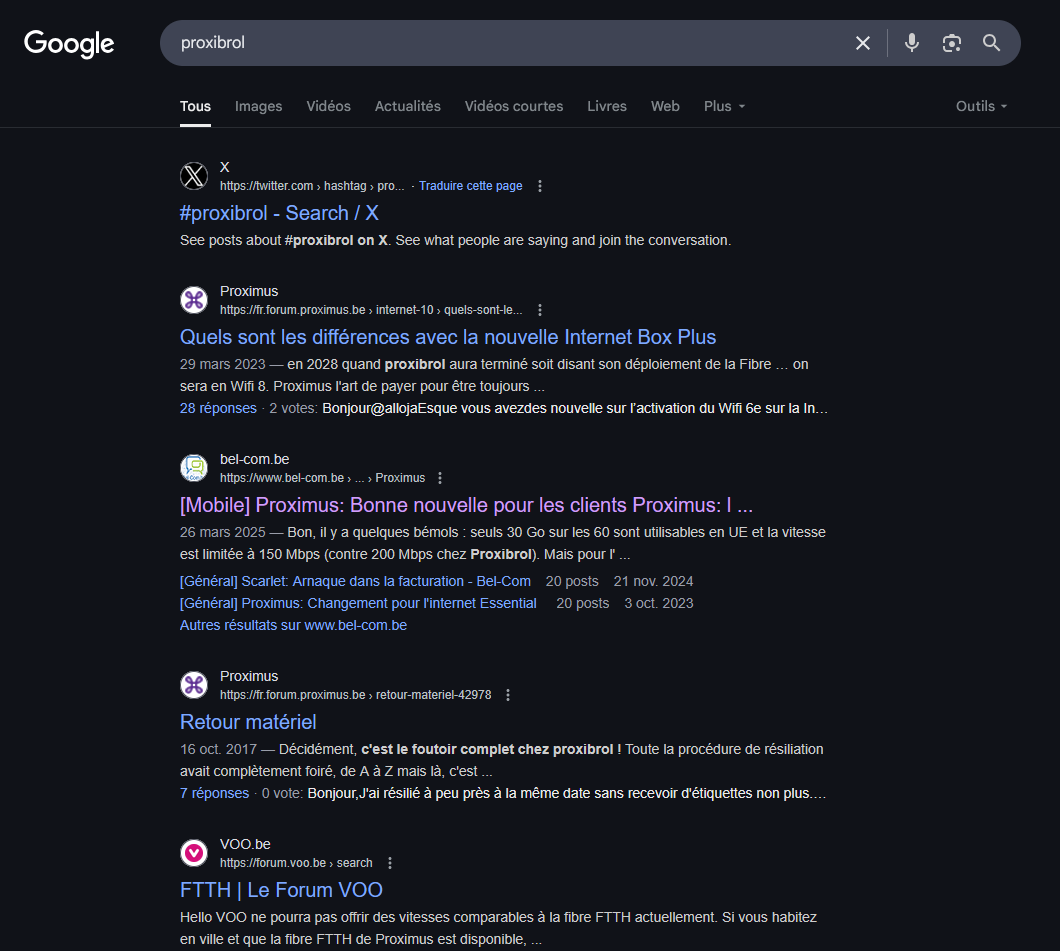Click the Google logo
The image size is (1060, 951).
click(69, 43)
